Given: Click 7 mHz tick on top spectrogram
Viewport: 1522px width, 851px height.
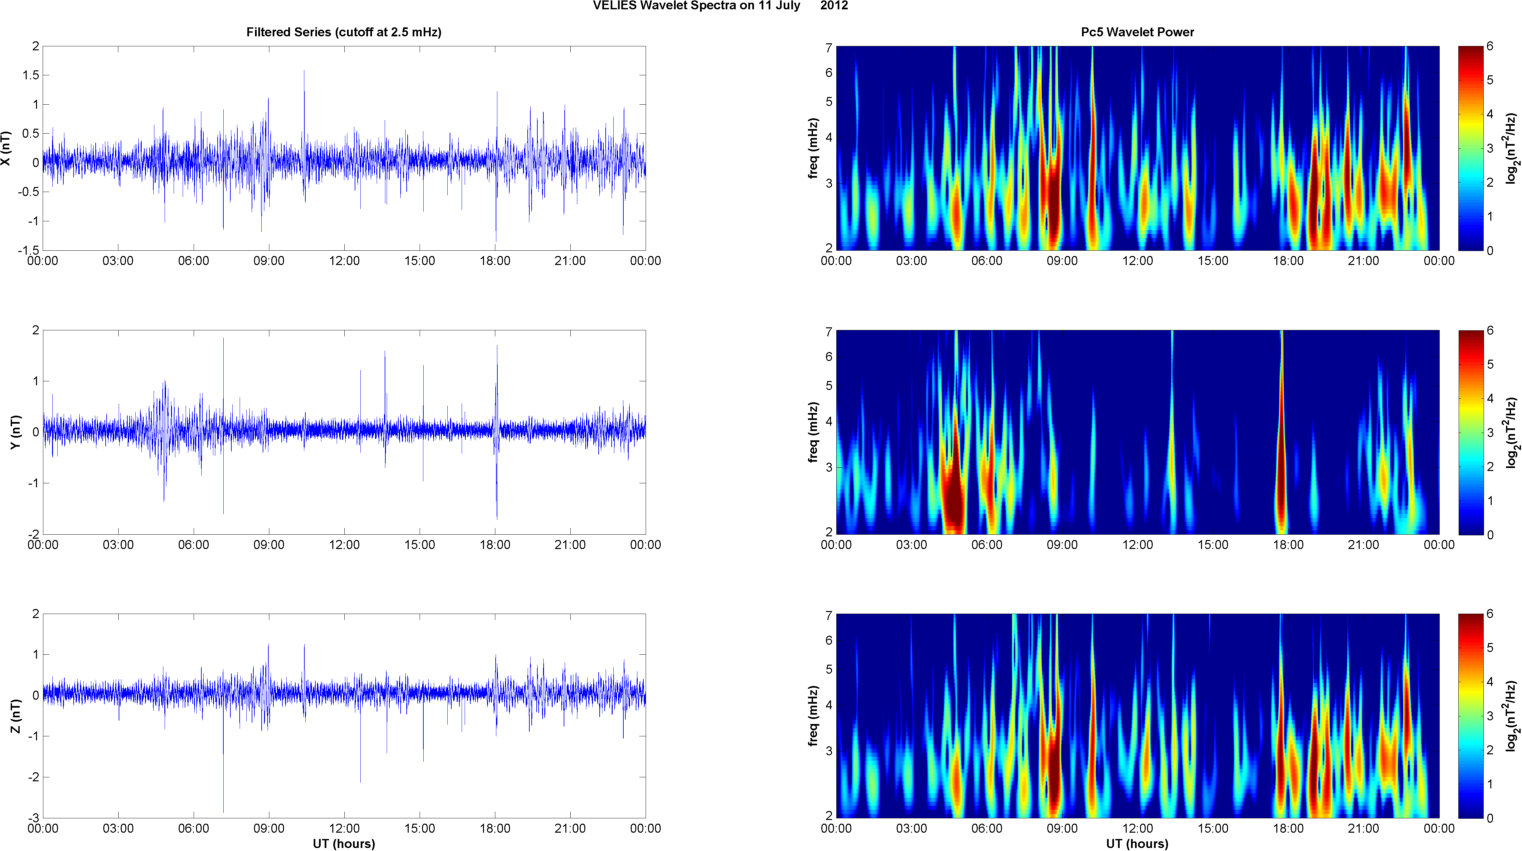Looking at the screenshot, I should [829, 47].
